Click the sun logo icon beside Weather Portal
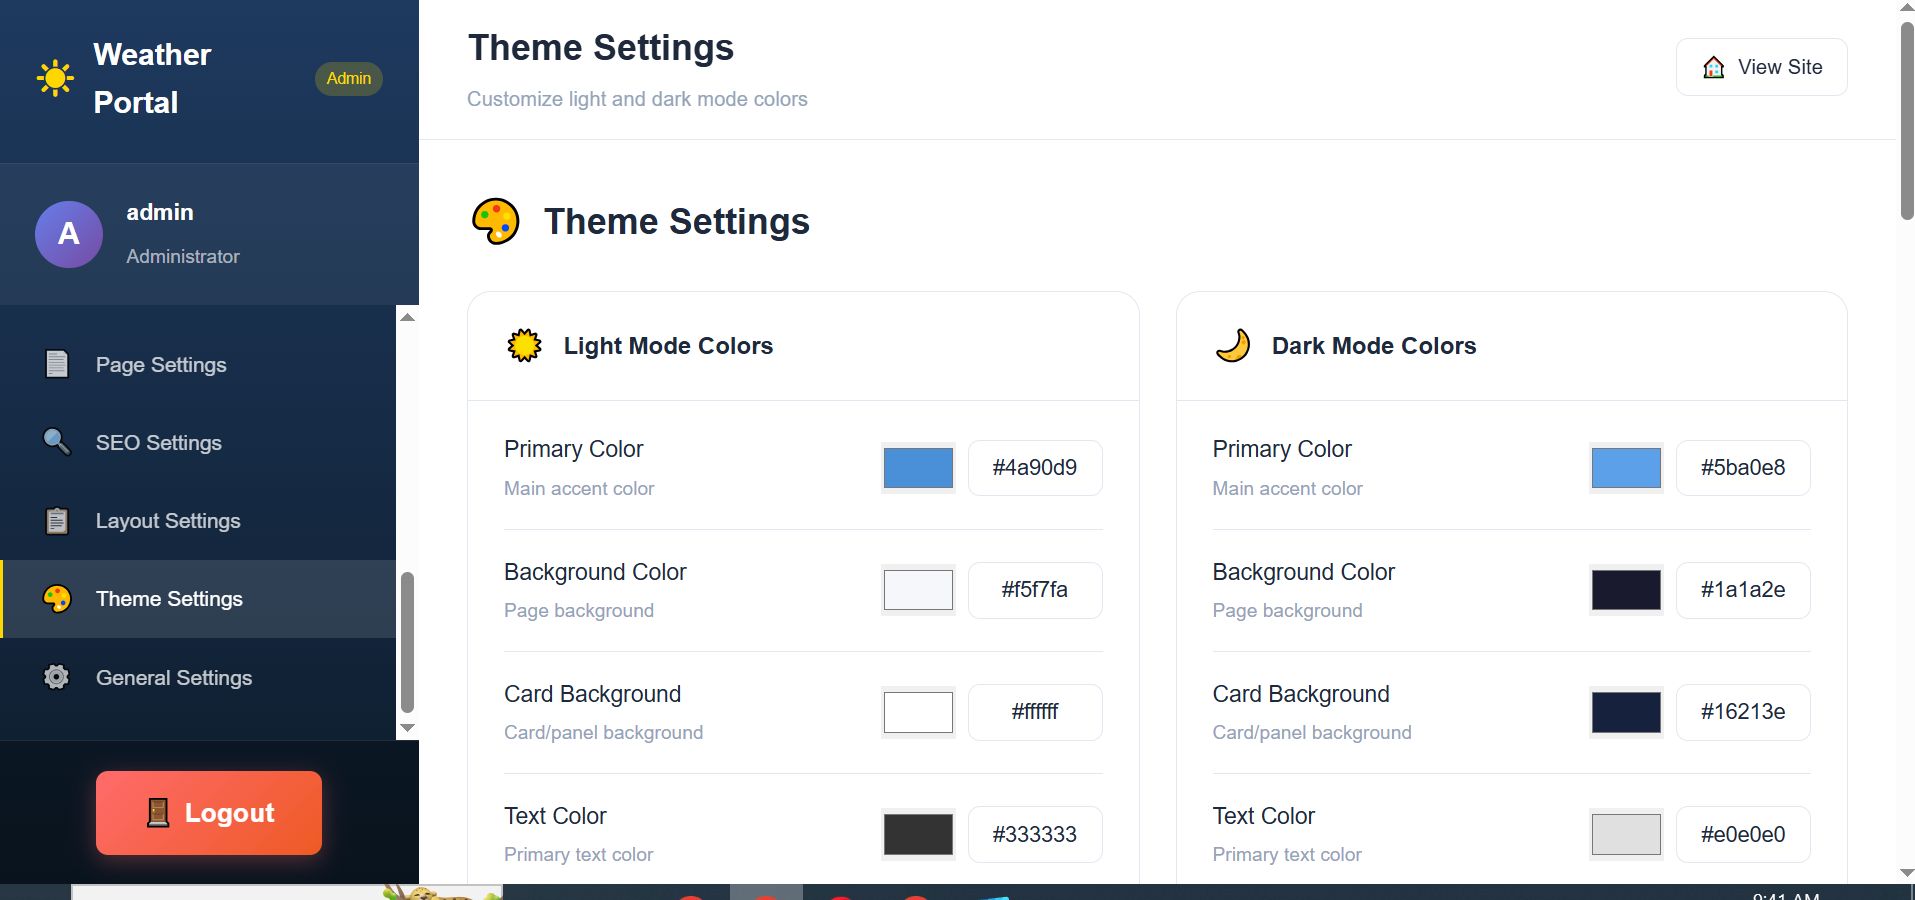This screenshot has height=900, width=1915. pos(55,78)
